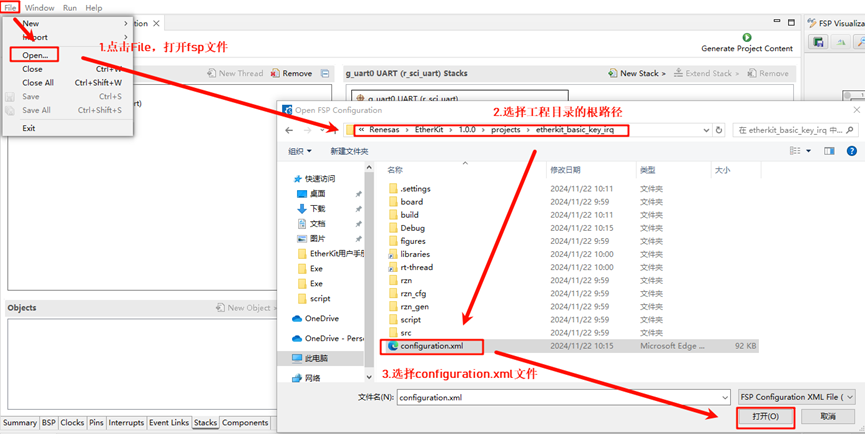Click the collapse icon beside Threads Remove
The image size is (865, 434).
[x=325, y=73]
